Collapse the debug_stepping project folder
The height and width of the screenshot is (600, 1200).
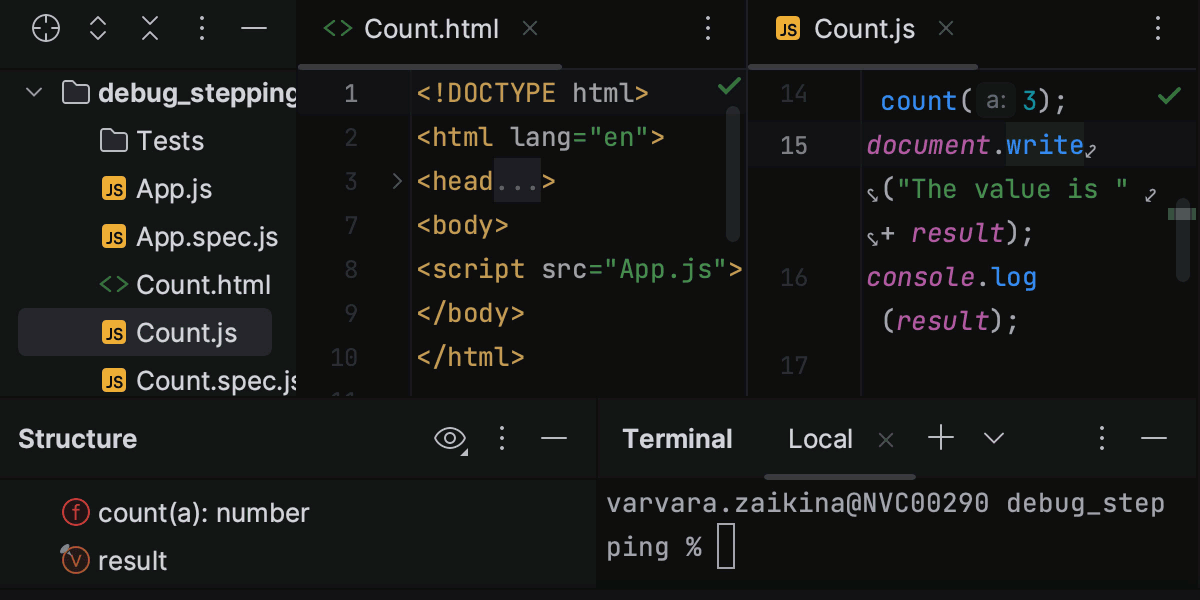pos(33,92)
